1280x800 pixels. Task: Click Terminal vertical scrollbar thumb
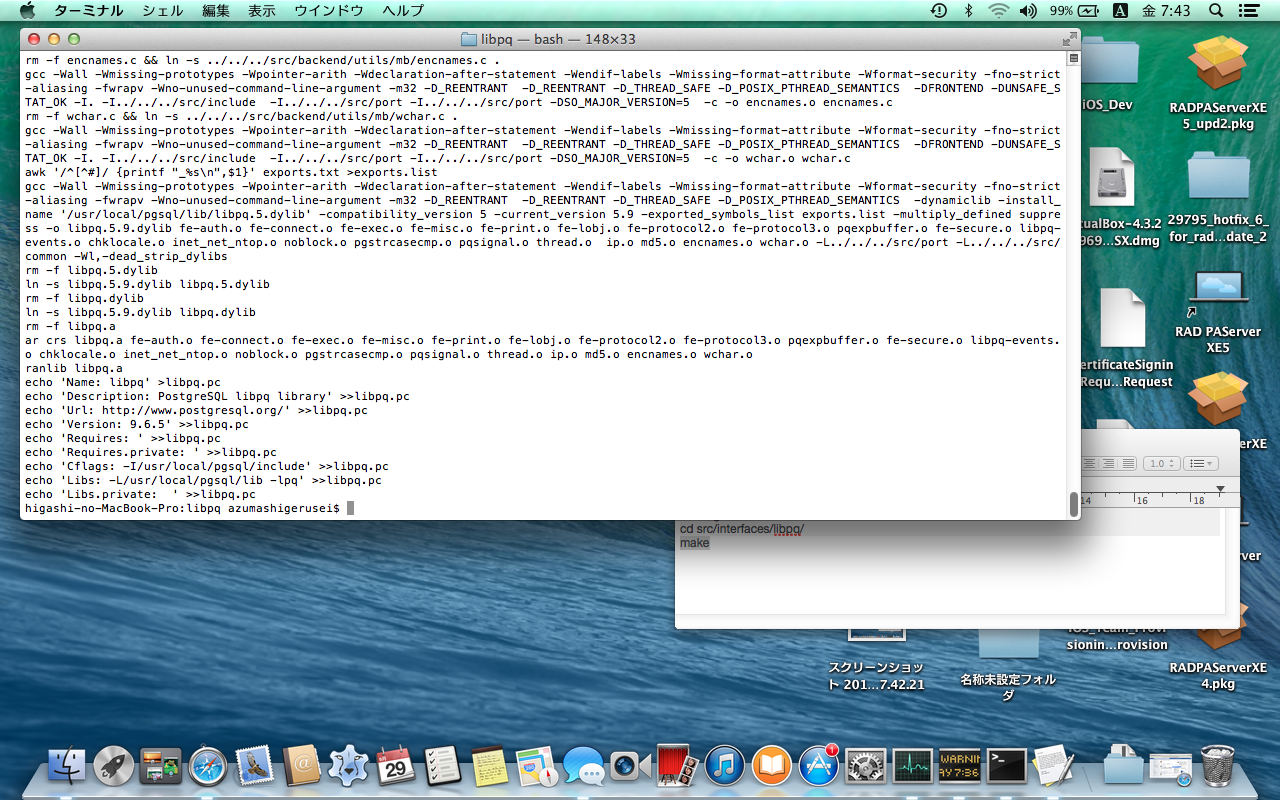click(1074, 504)
